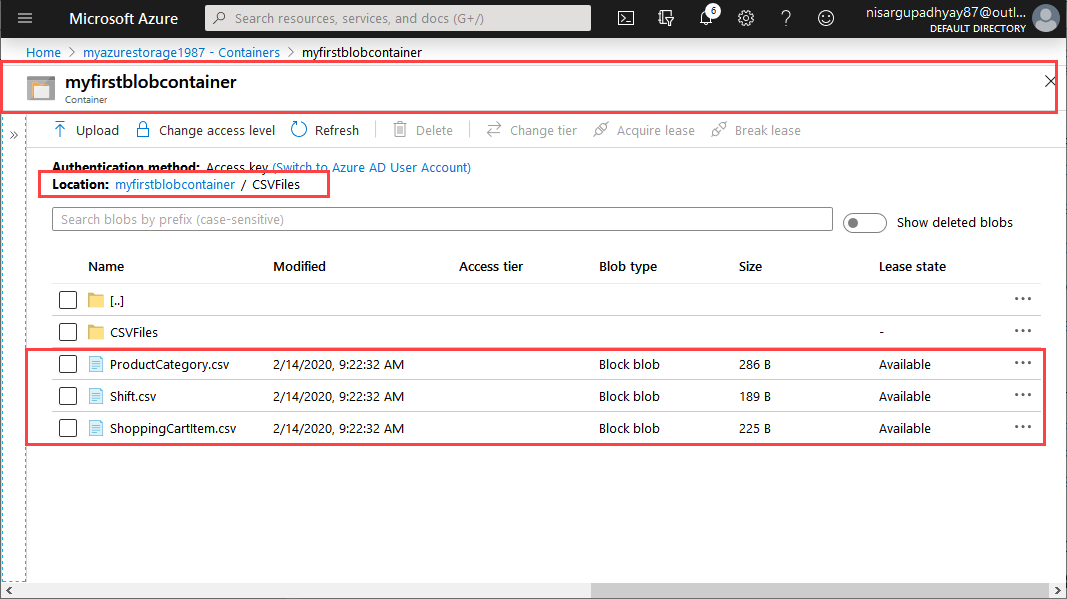The width and height of the screenshot is (1067, 599).
Task: Open more options for ProductCategory.csv
Action: coord(1022,363)
